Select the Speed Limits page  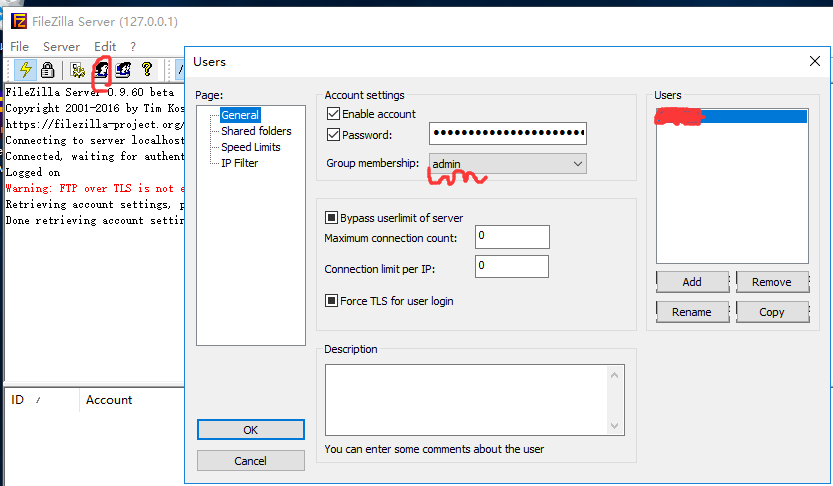251,147
